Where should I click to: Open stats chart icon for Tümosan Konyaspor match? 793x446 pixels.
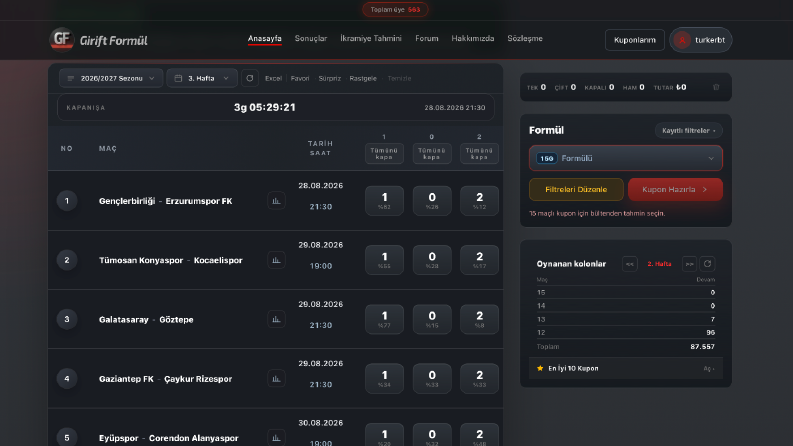click(x=276, y=260)
